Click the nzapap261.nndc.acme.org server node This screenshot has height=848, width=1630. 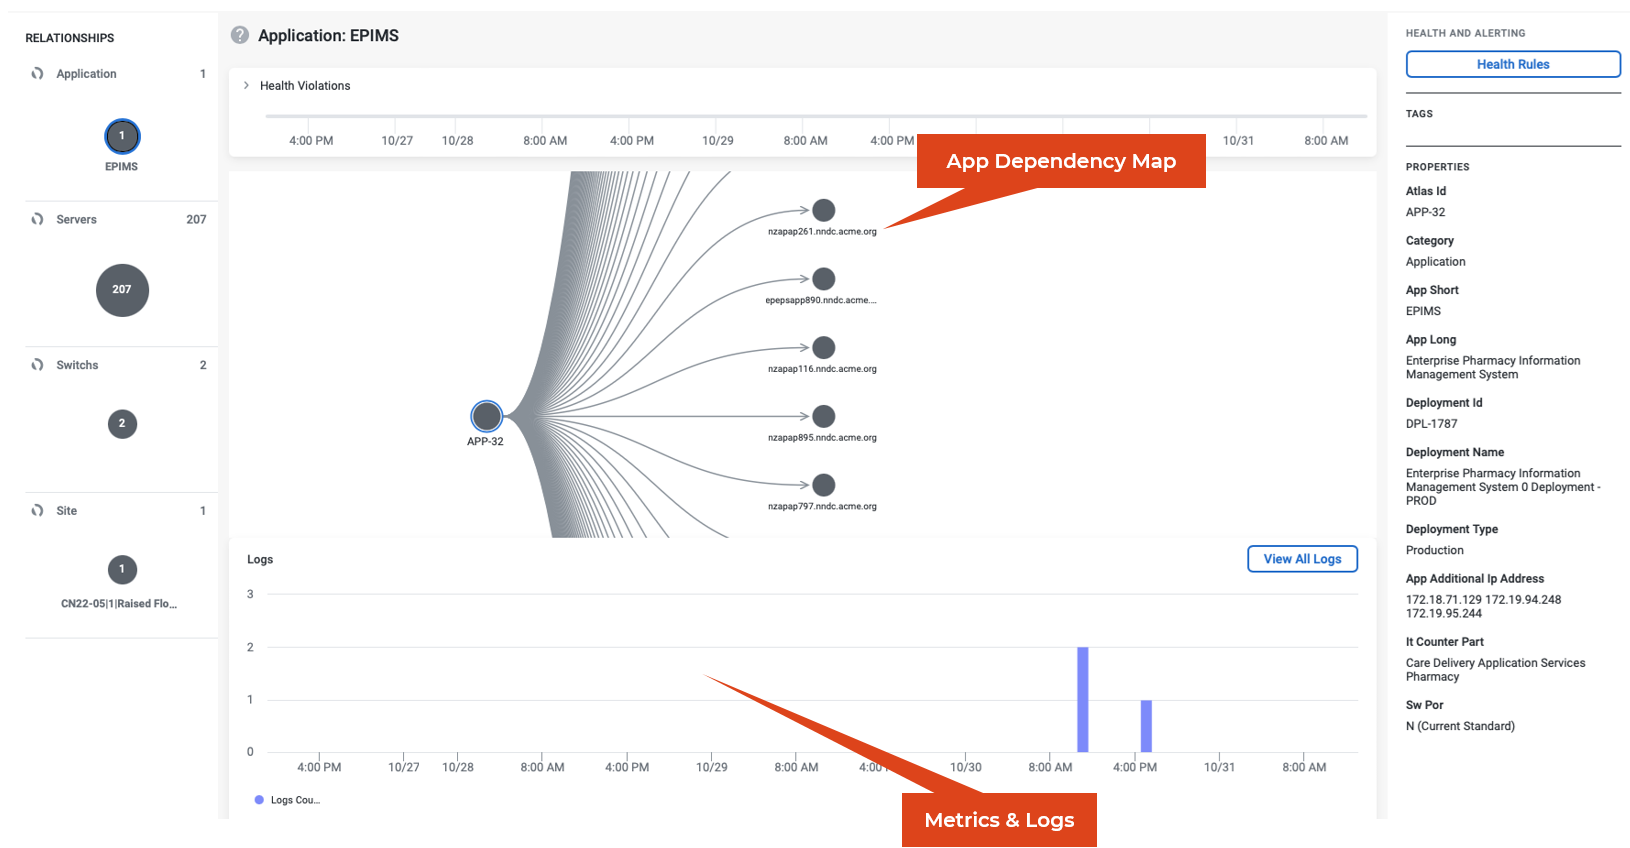(x=823, y=210)
